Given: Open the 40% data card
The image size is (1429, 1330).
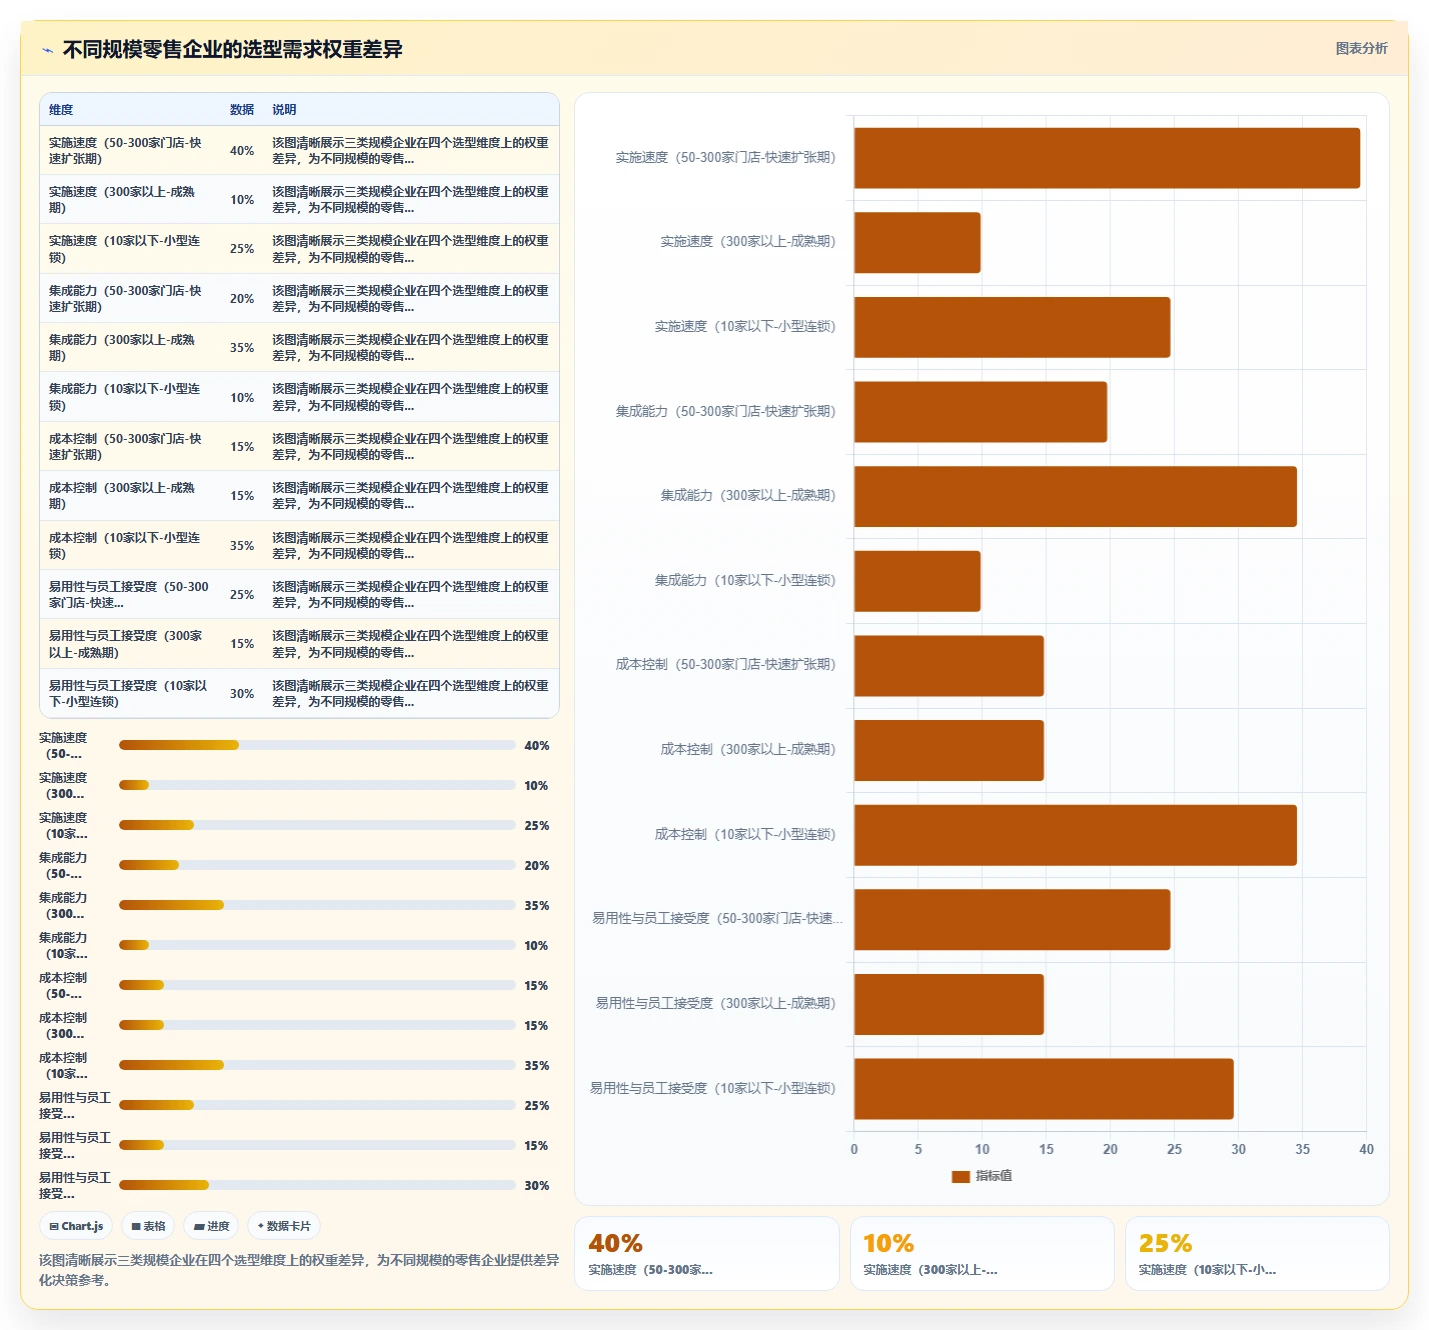Looking at the screenshot, I should 706,1254.
